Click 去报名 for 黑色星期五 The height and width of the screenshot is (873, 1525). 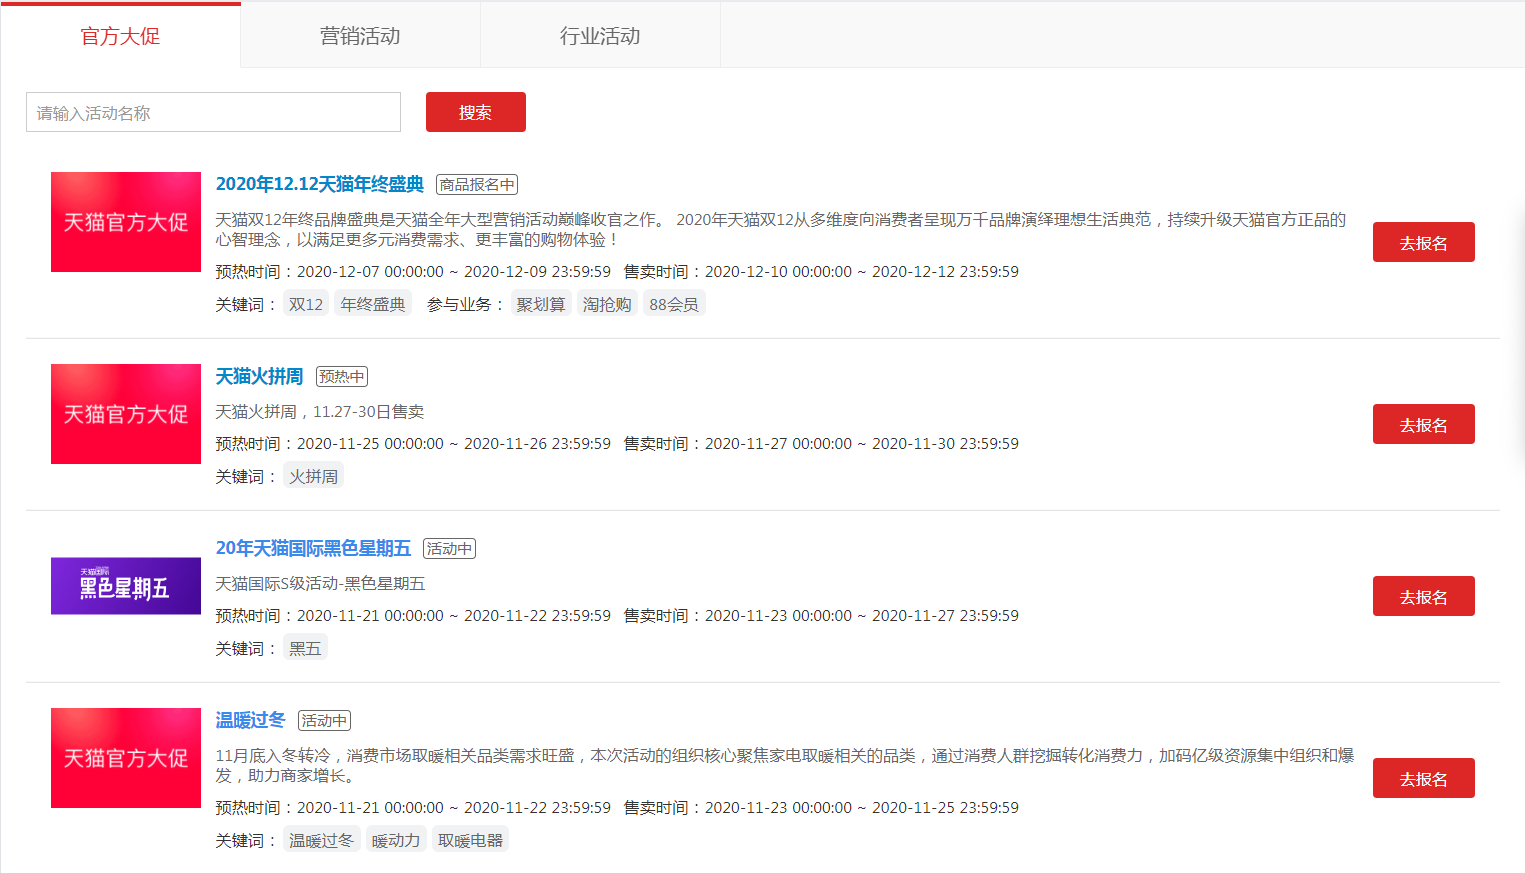(x=1423, y=596)
